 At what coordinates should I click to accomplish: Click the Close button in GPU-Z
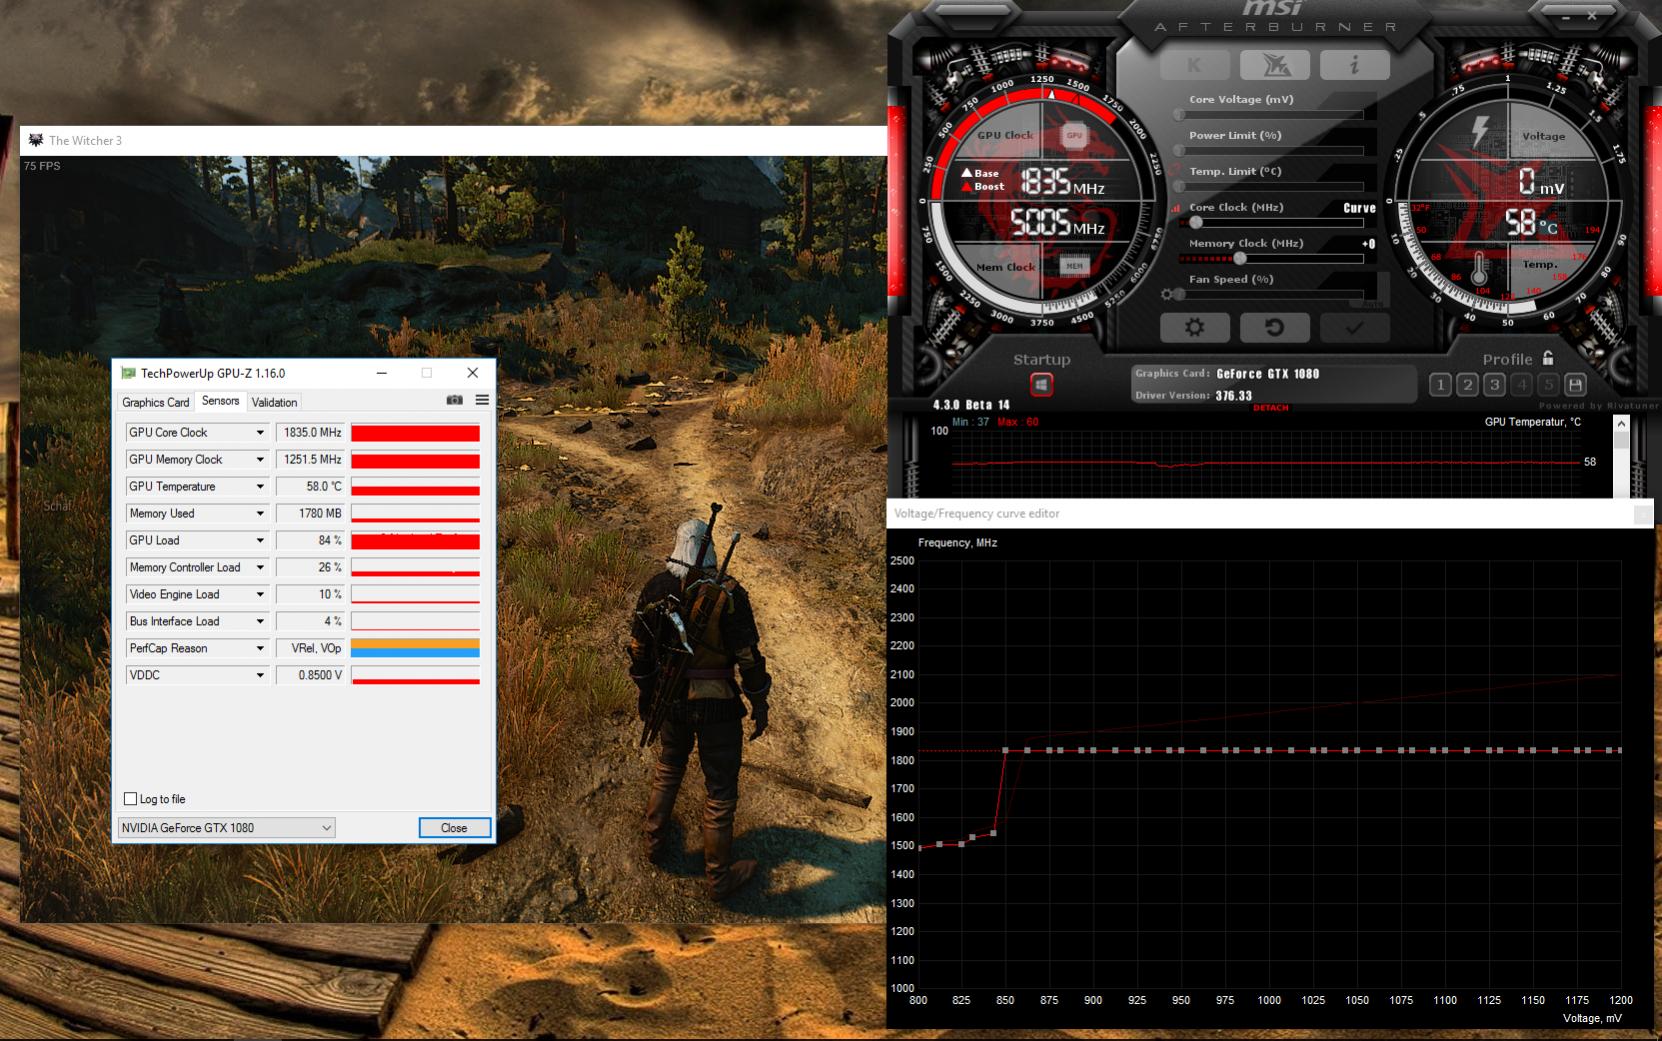[454, 828]
